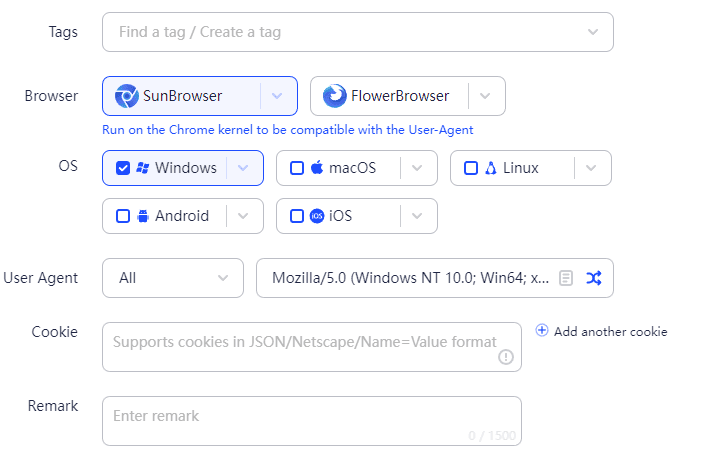Viewport: 725px width, 451px height.
Task: Click the Linux penguin icon
Action: pos(491,168)
